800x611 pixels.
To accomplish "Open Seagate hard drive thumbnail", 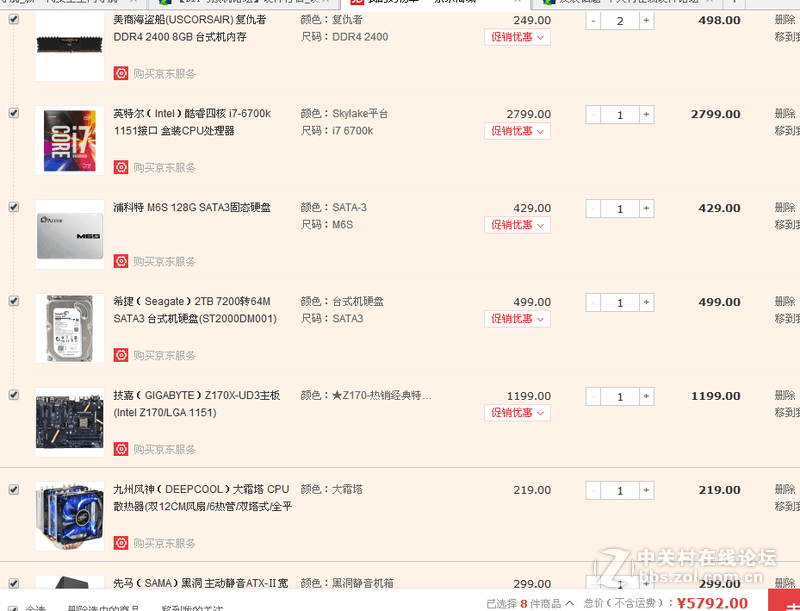I will point(69,328).
